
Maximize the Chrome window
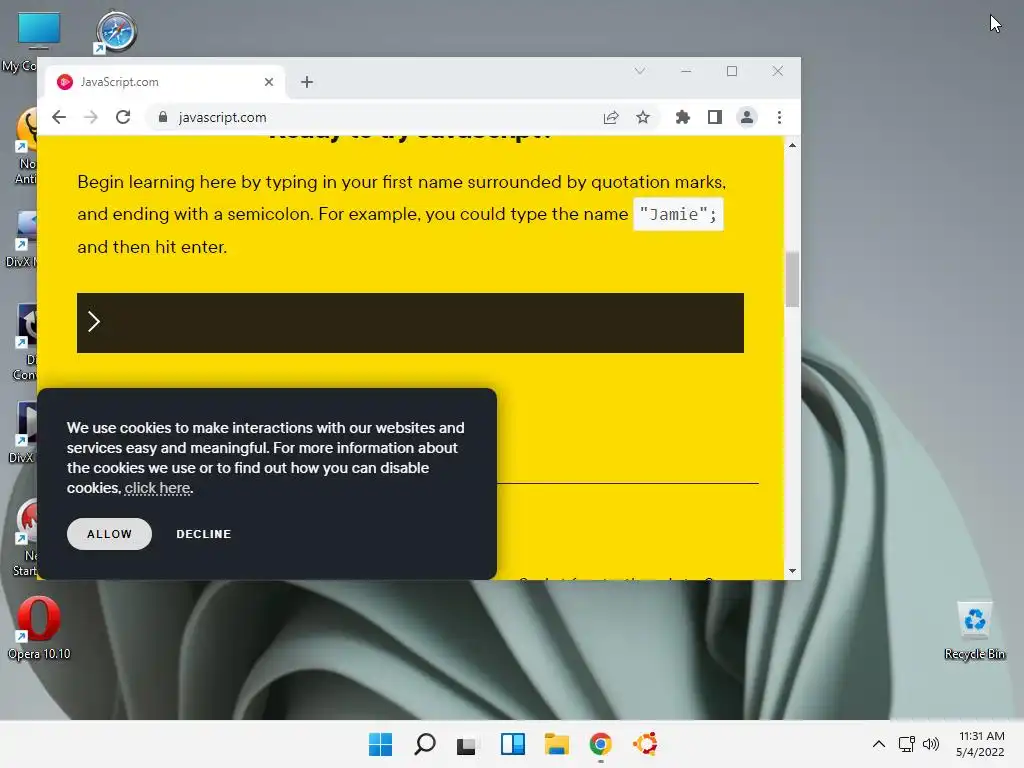pyautogui.click(x=731, y=71)
